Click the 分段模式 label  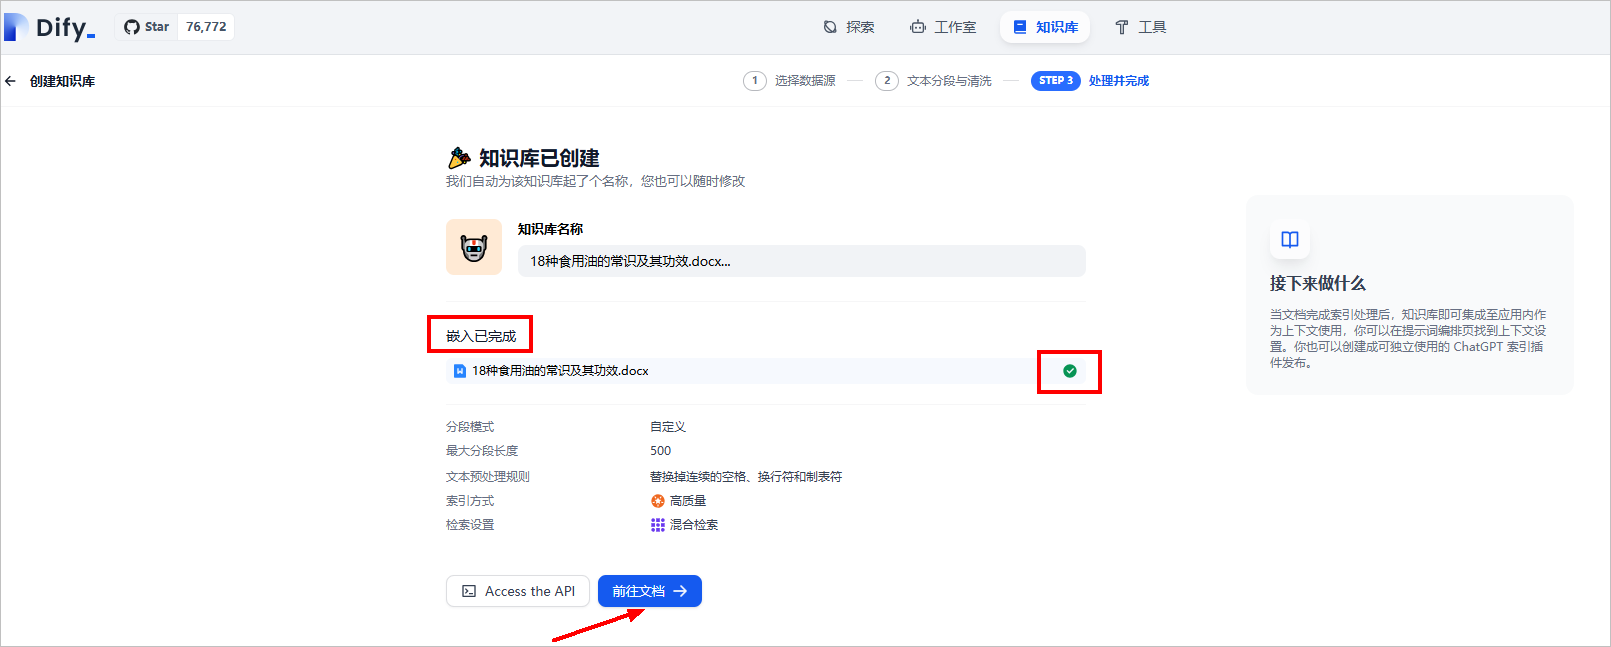(x=470, y=427)
